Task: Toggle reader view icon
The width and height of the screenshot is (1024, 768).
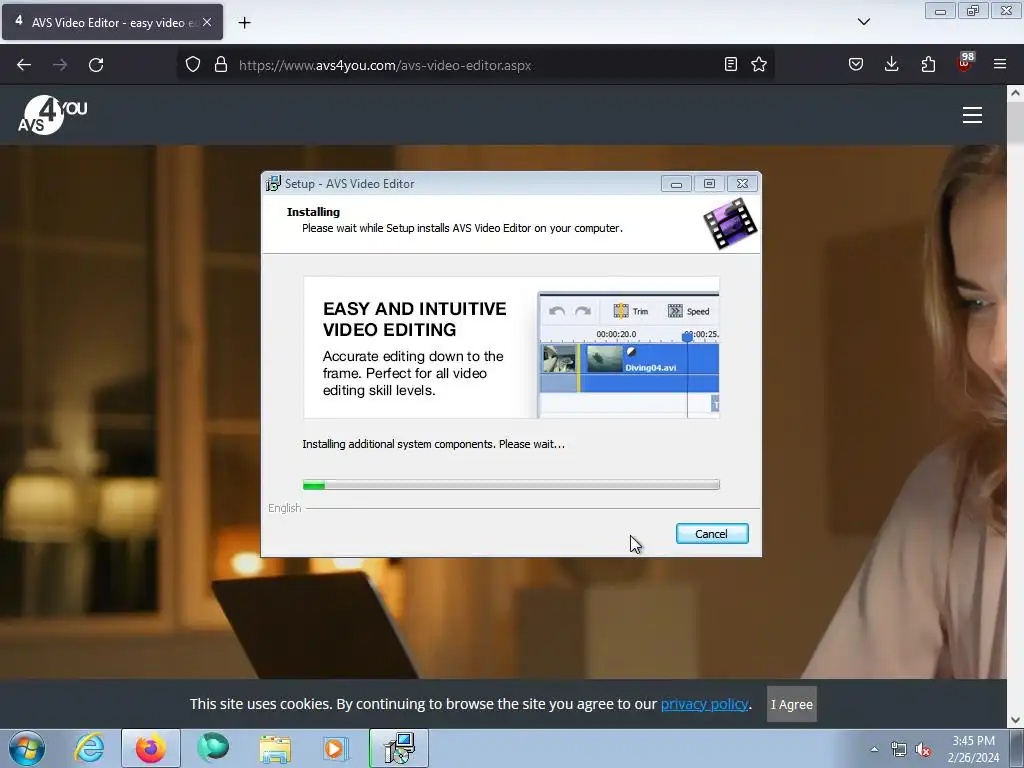Action: coord(731,64)
